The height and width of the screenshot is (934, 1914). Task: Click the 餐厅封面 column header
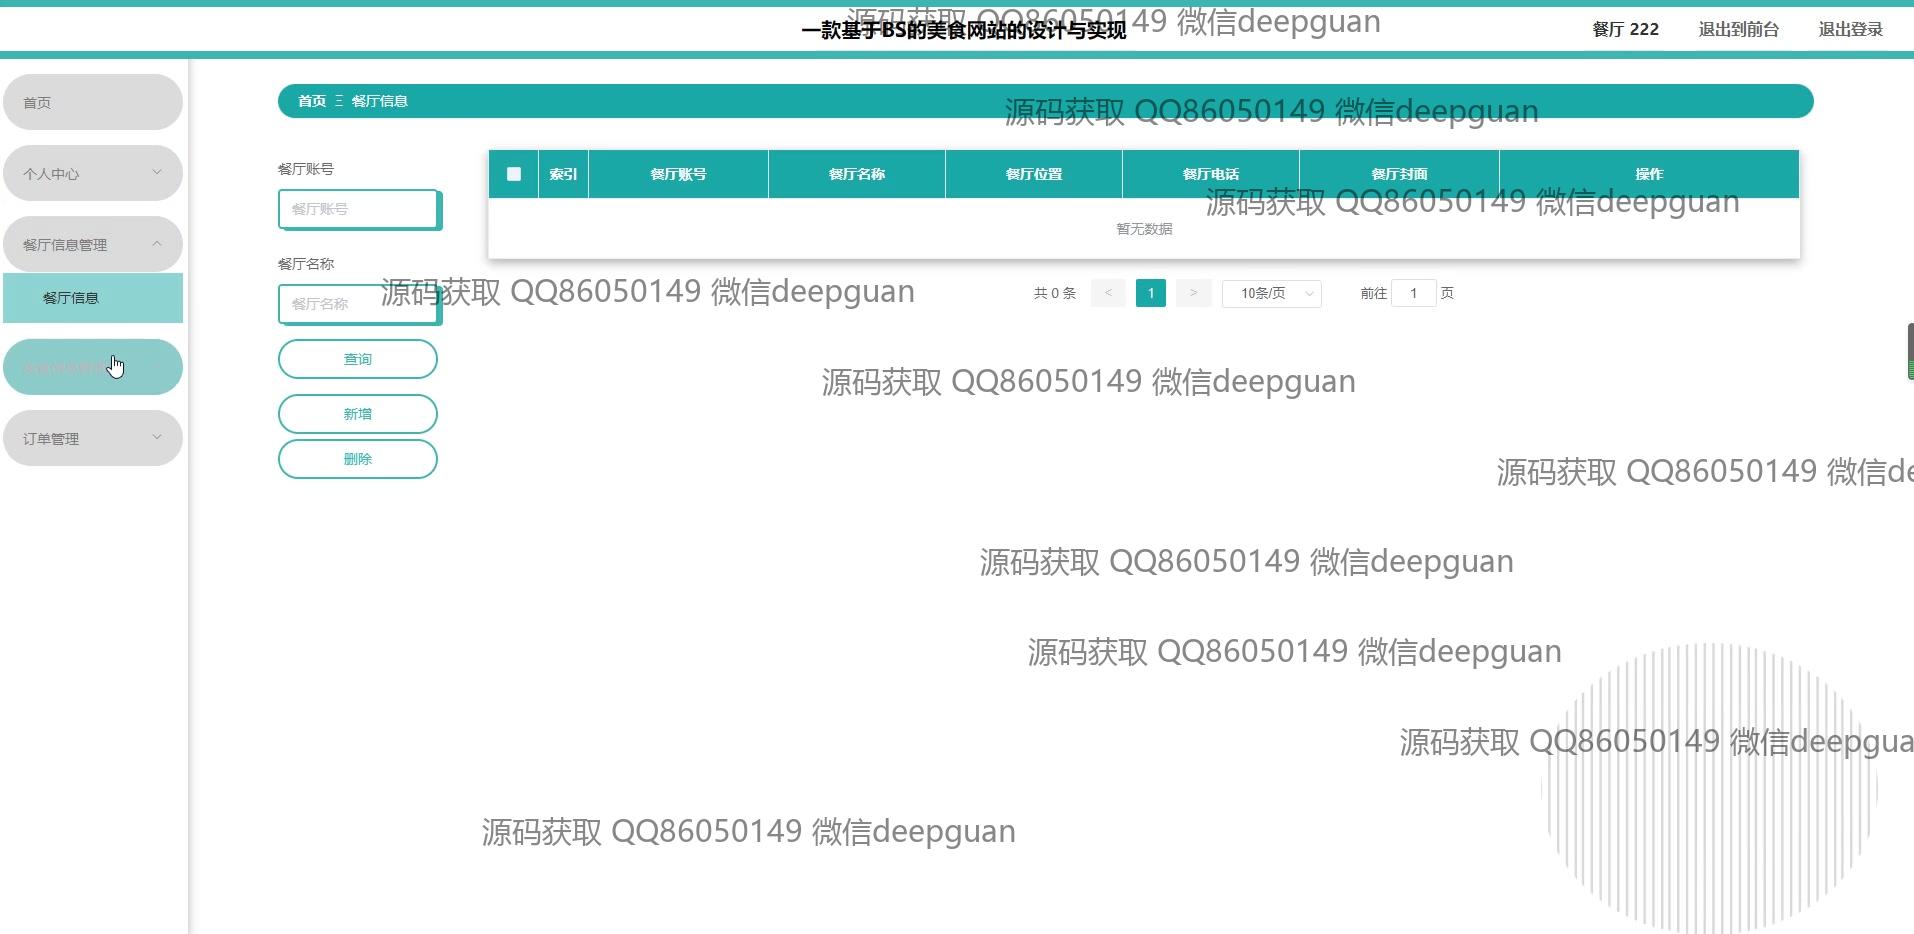click(x=1399, y=174)
